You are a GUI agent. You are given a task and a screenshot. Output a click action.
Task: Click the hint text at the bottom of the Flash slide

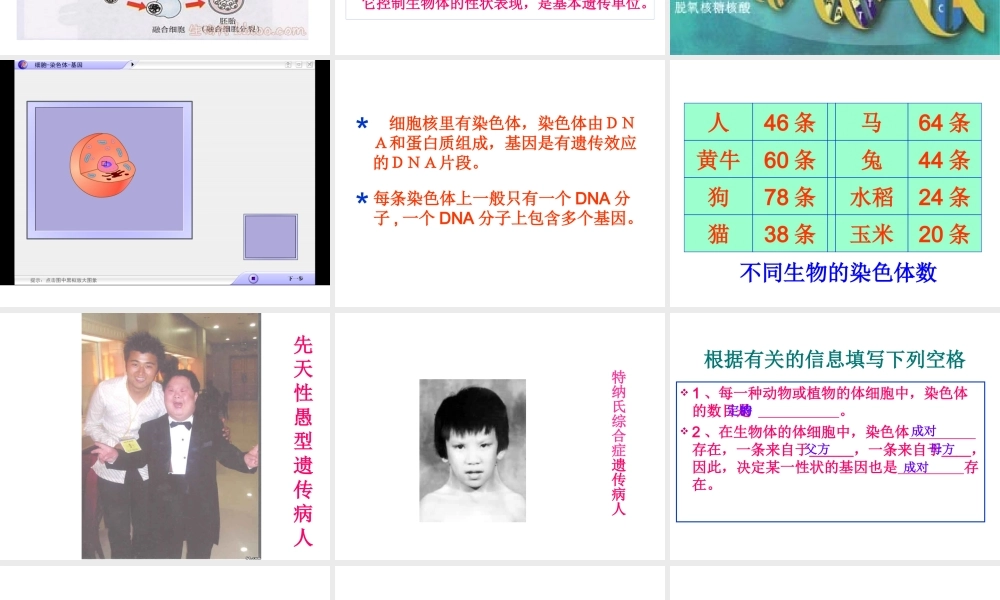tap(63, 280)
